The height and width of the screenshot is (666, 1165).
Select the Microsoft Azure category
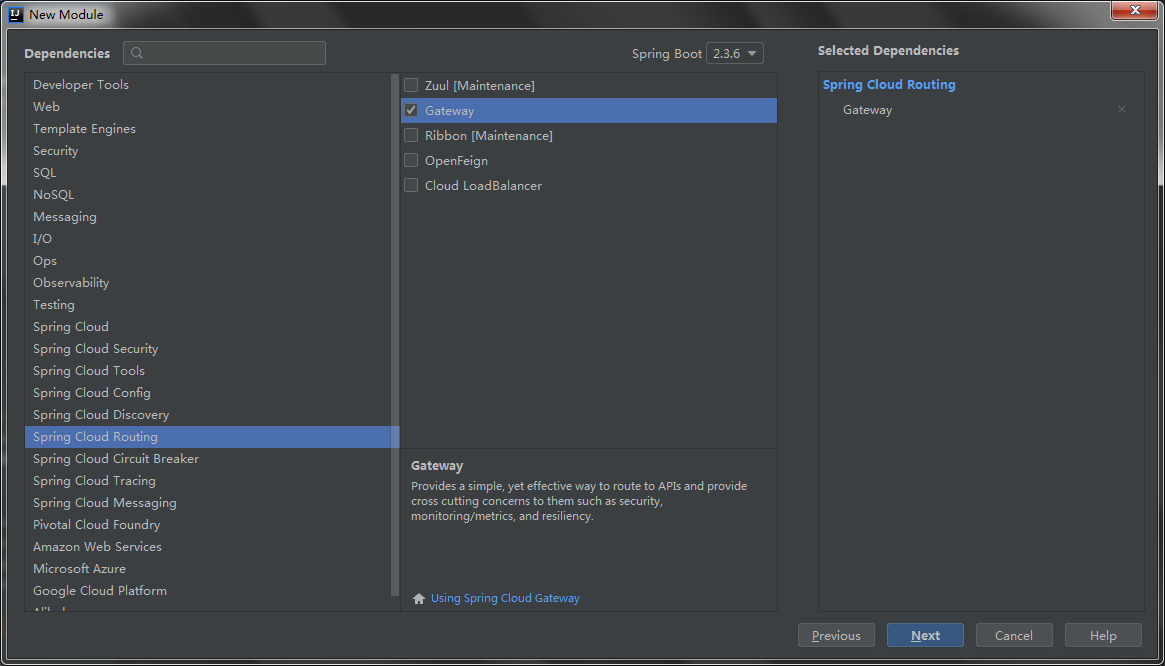208,569
